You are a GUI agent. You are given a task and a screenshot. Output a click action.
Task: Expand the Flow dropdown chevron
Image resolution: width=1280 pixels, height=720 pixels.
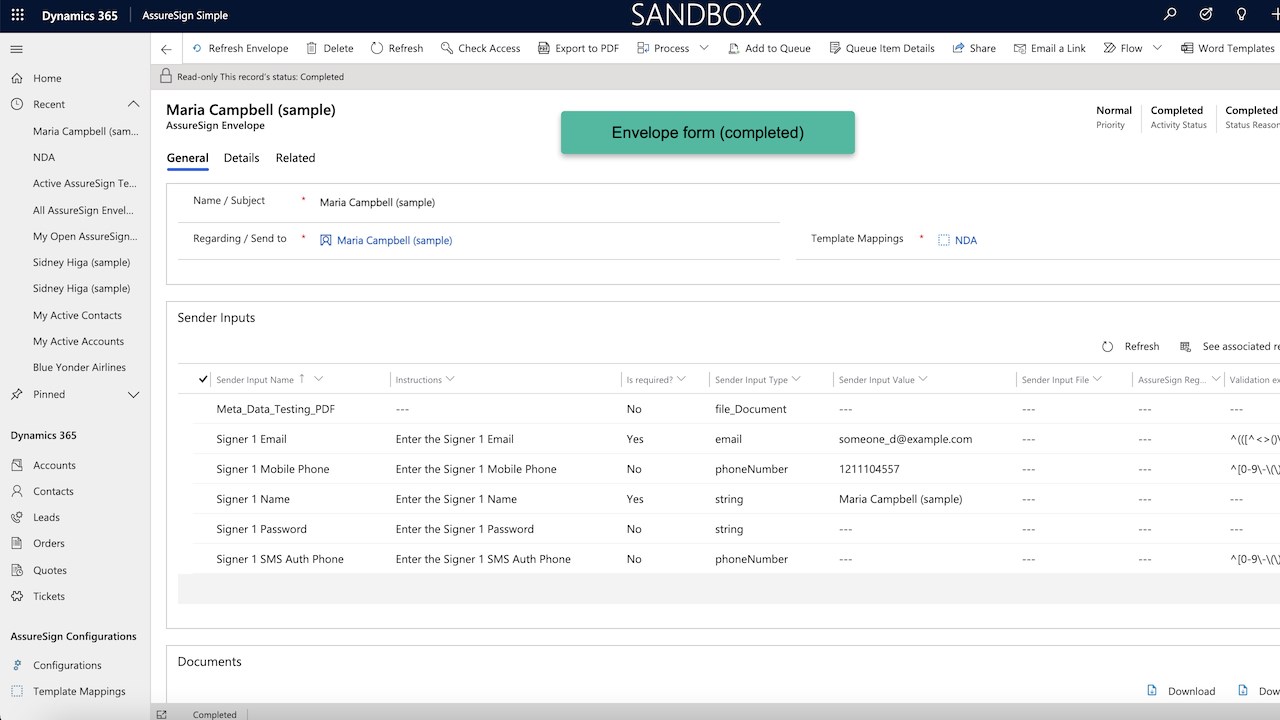(x=1157, y=48)
